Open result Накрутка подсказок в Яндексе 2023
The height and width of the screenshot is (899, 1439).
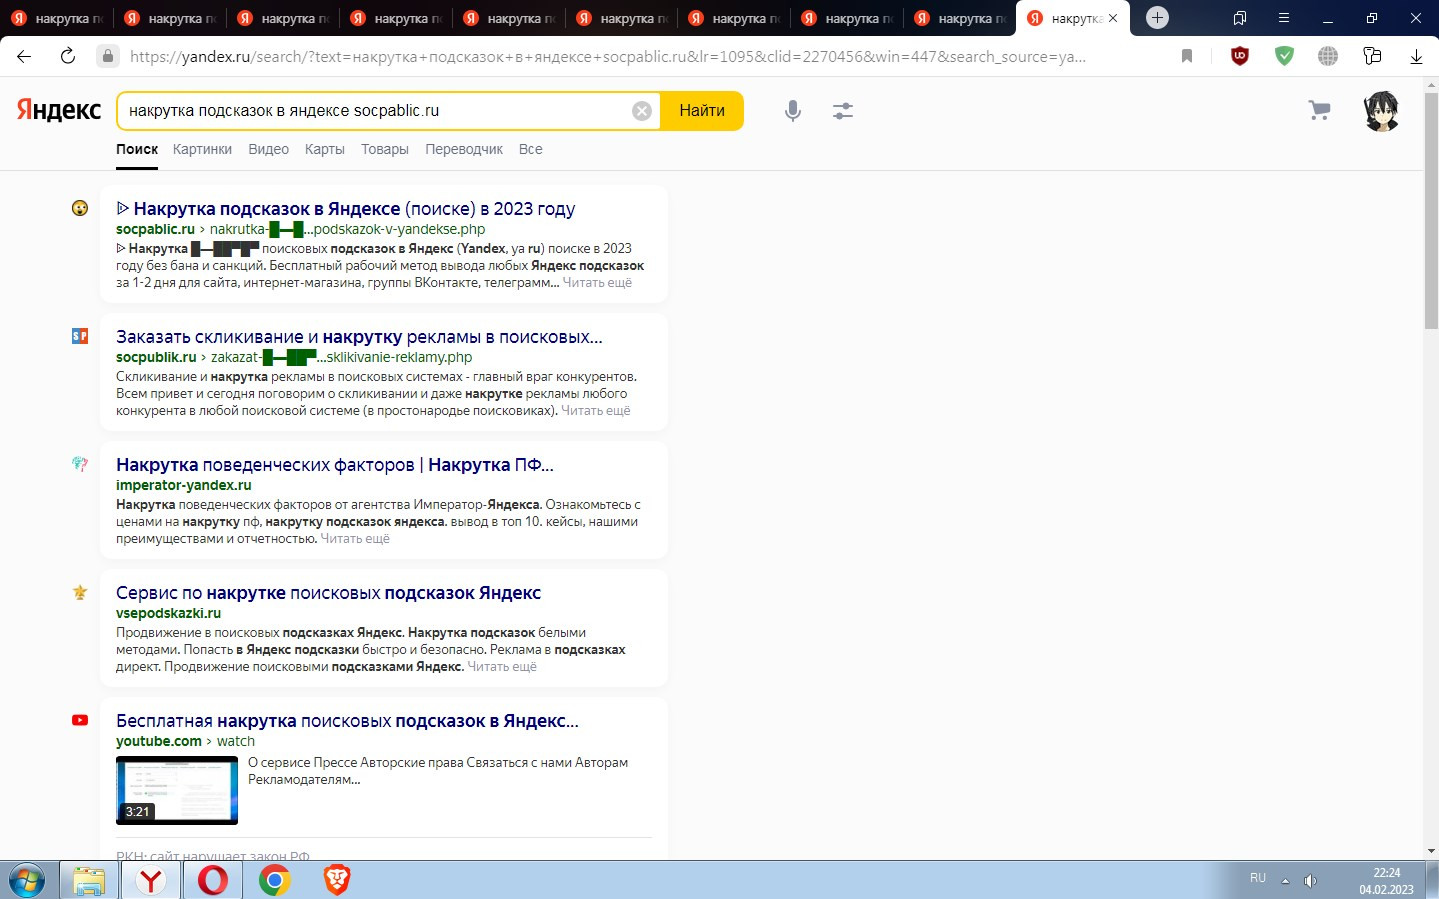(x=346, y=208)
